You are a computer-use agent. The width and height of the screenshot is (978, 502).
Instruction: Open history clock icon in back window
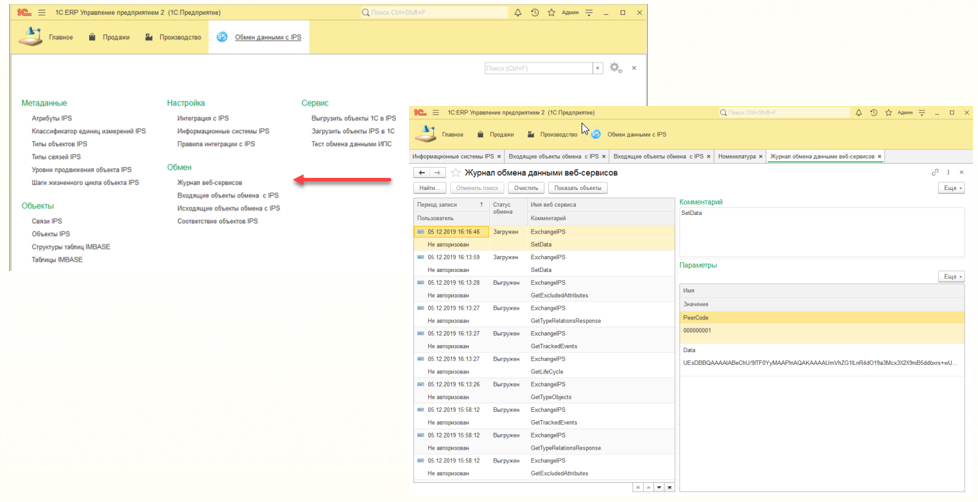534,13
